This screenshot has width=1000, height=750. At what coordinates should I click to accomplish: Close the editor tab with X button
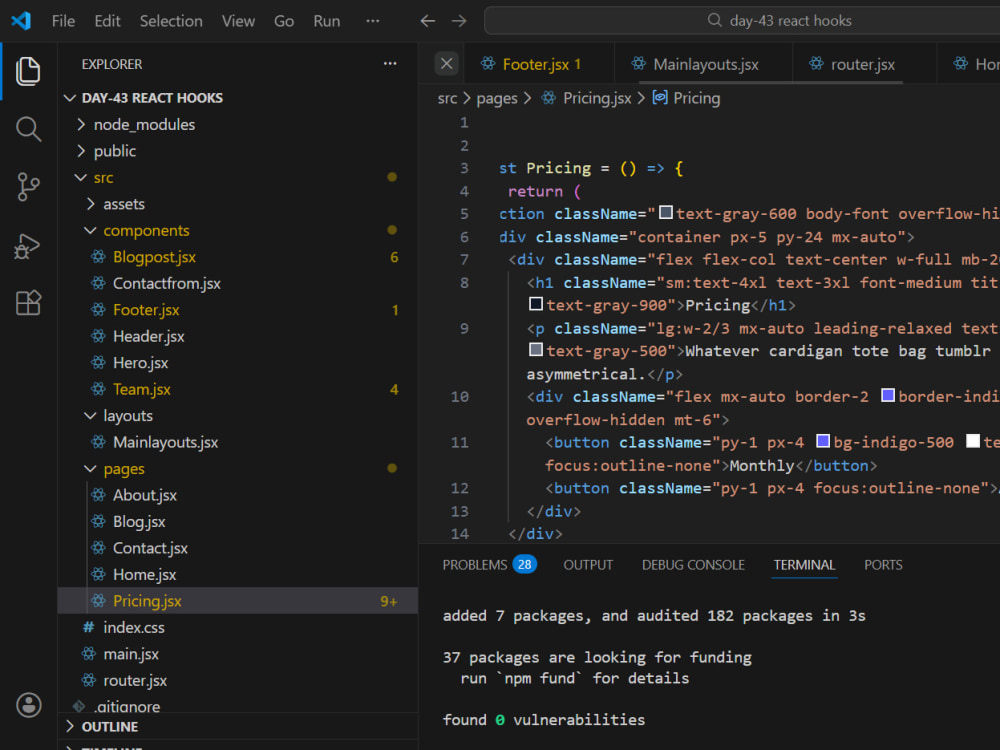coord(446,64)
